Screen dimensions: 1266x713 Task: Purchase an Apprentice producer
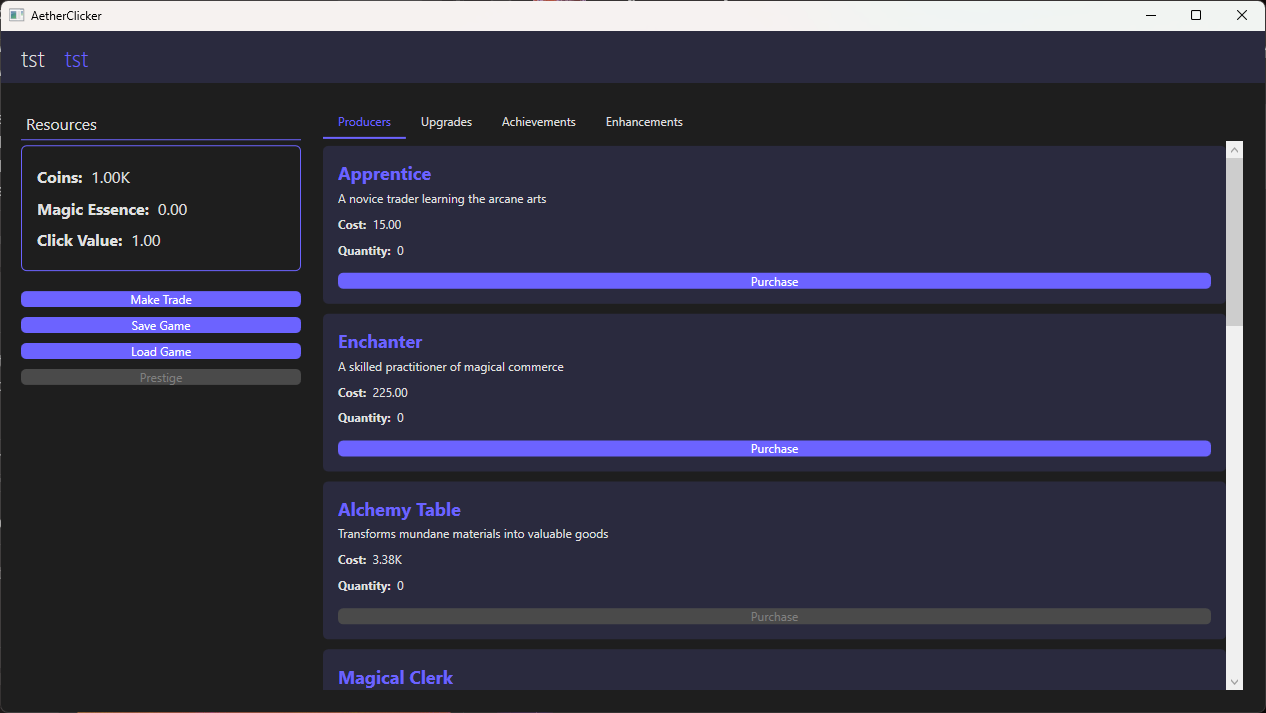(x=774, y=282)
